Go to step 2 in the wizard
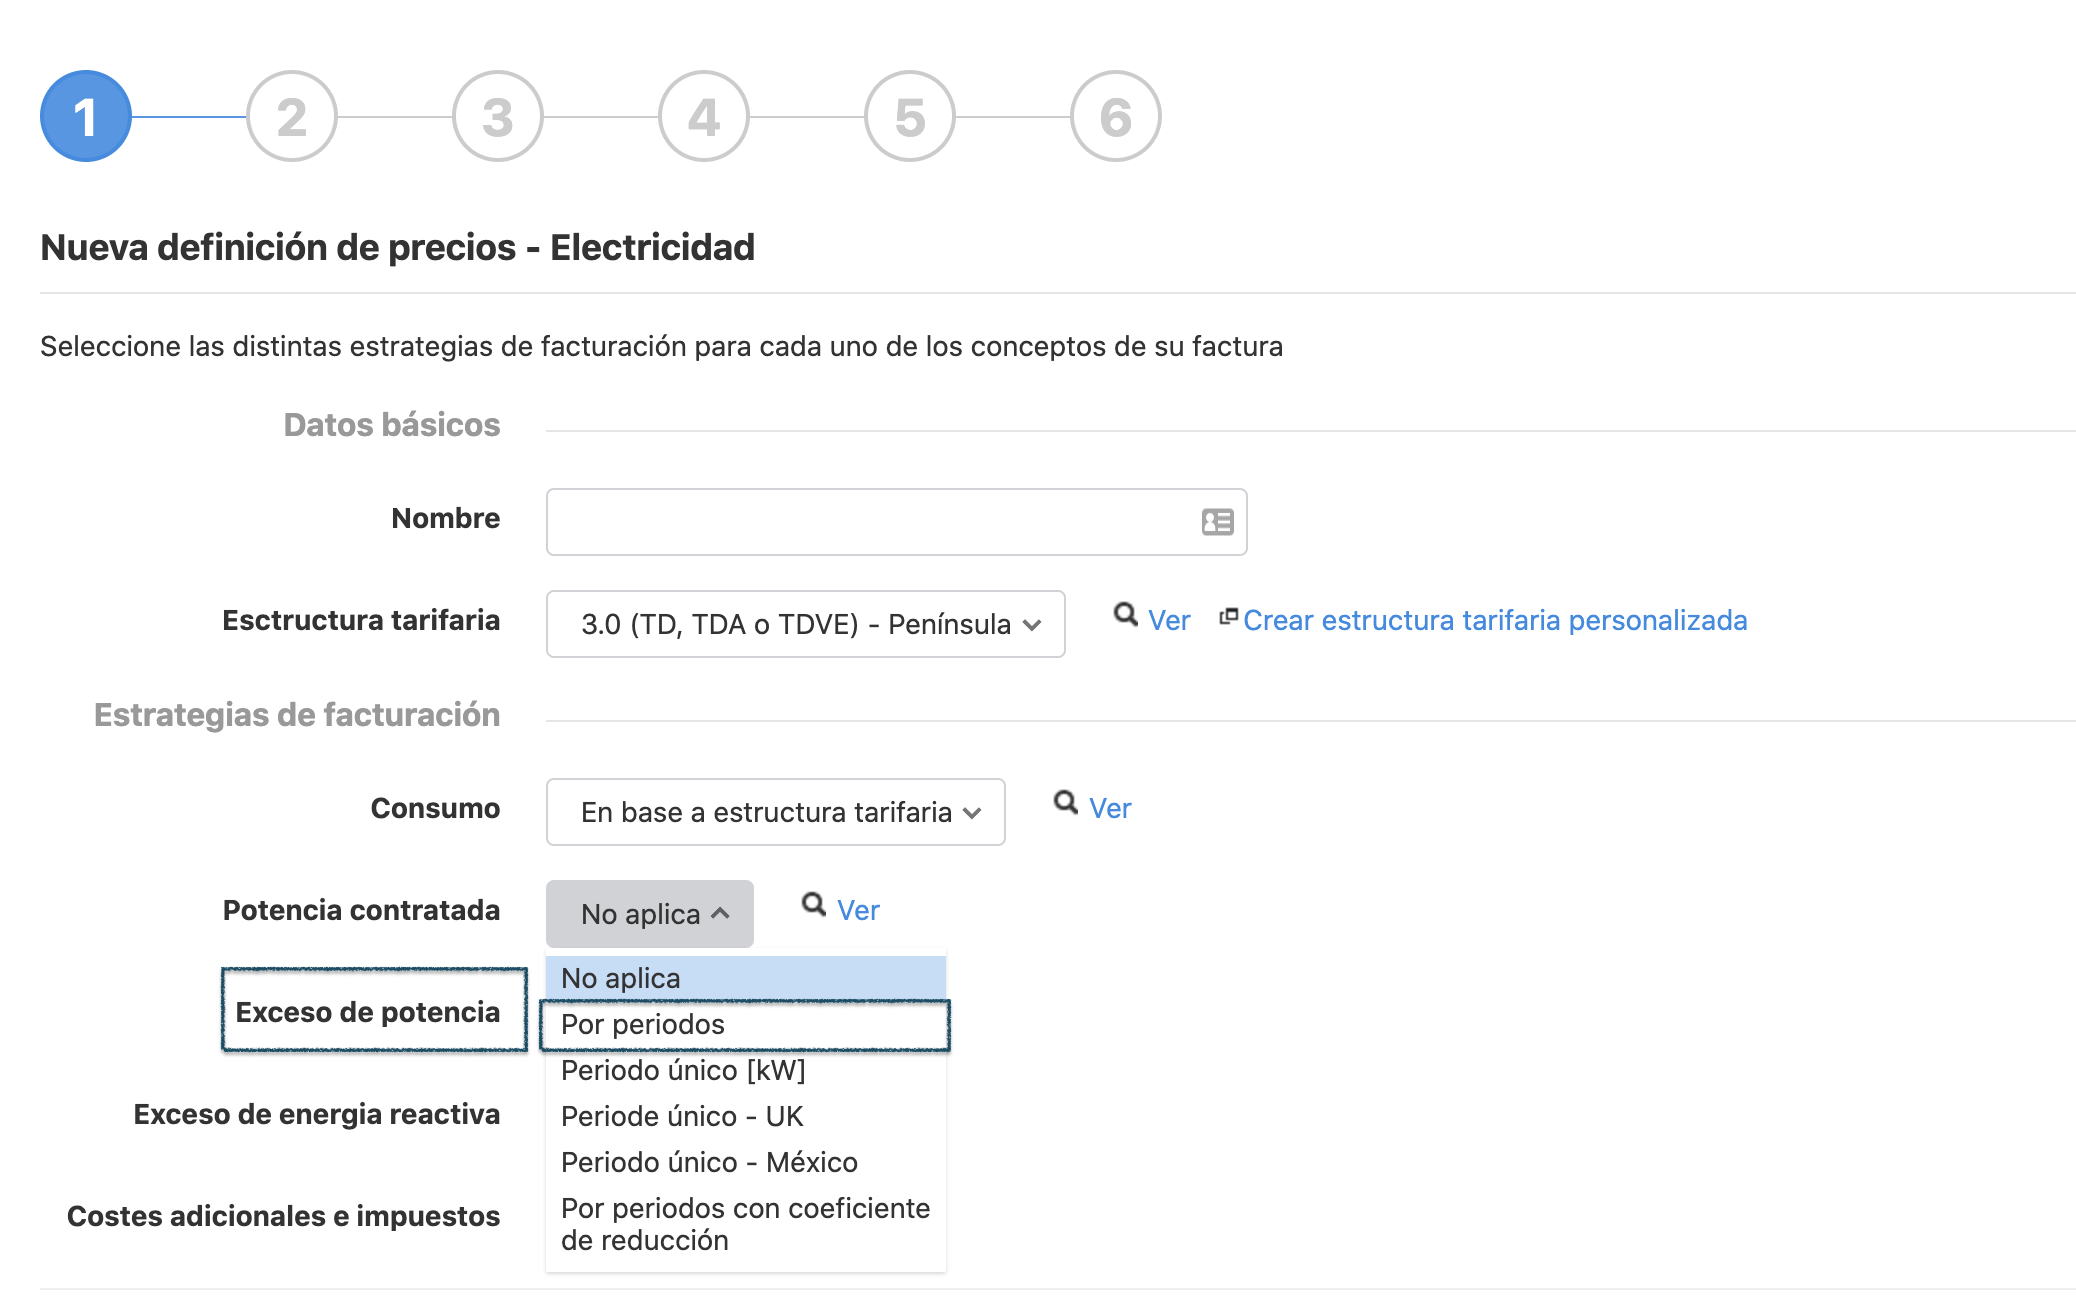 tap(292, 116)
